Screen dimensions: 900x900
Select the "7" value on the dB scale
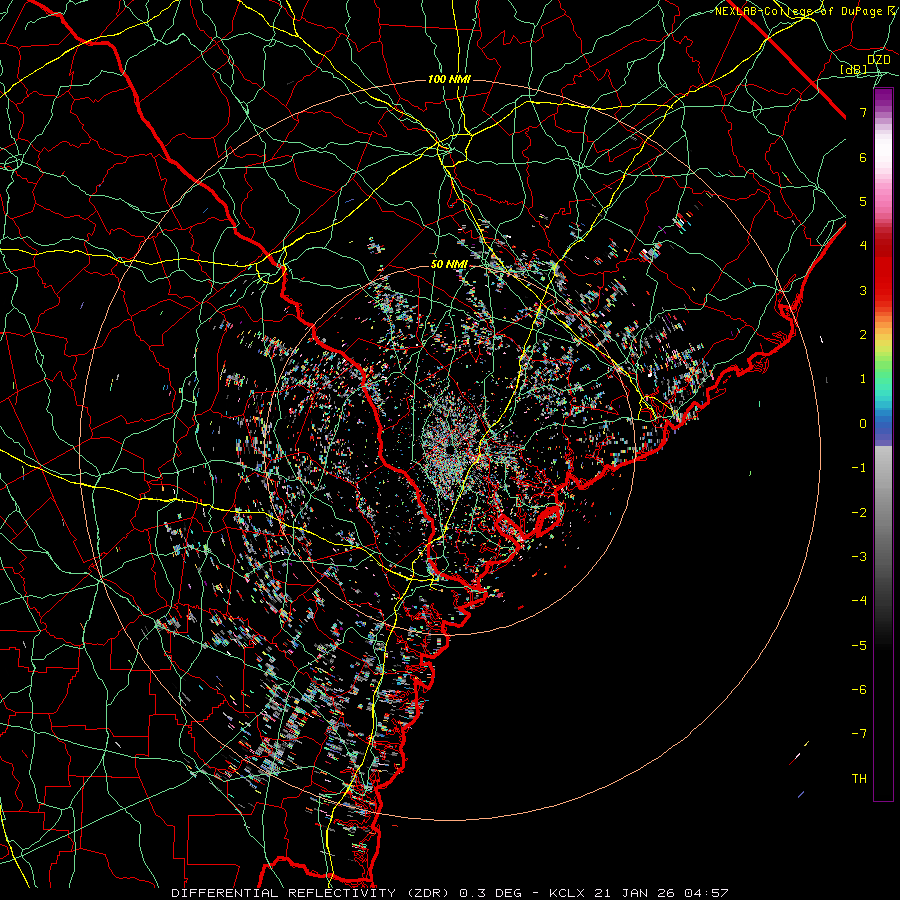click(x=863, y=112)
